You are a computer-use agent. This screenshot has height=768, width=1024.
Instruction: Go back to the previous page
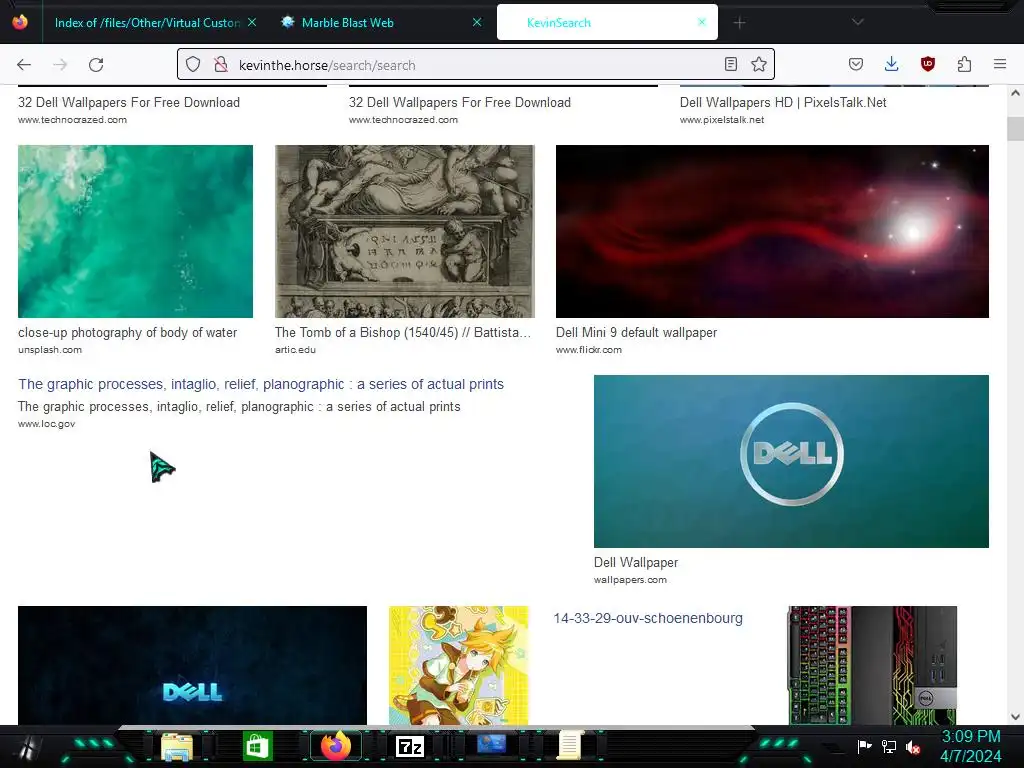[24, 65]
